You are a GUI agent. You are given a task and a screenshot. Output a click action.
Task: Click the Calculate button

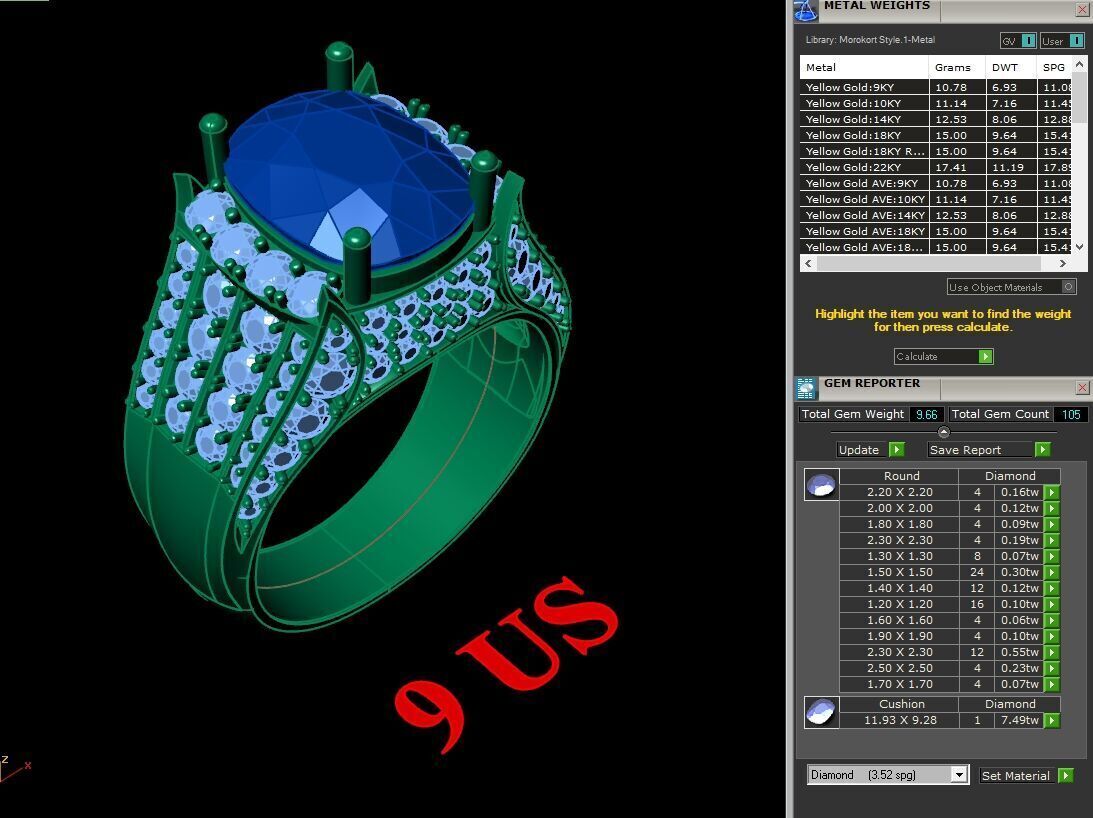pyautogui.click(x=943, y=356)
